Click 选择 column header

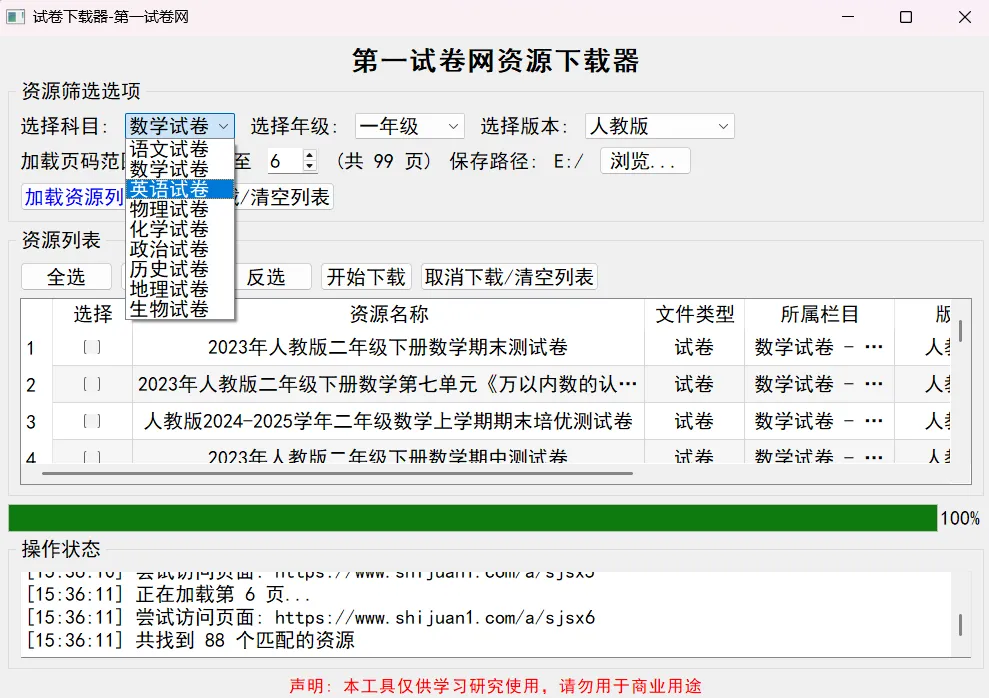click(x=93, y=314)
